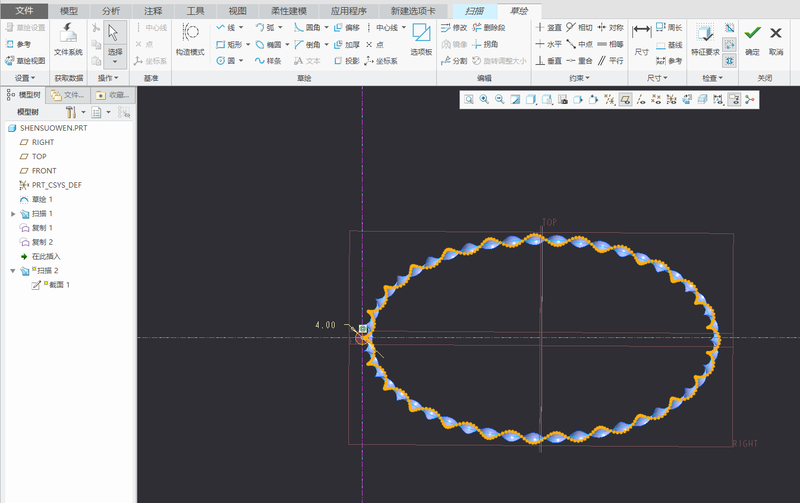Select the Fillet (圆角) tool
Viewport: 800px width, 503px height.
308,28
